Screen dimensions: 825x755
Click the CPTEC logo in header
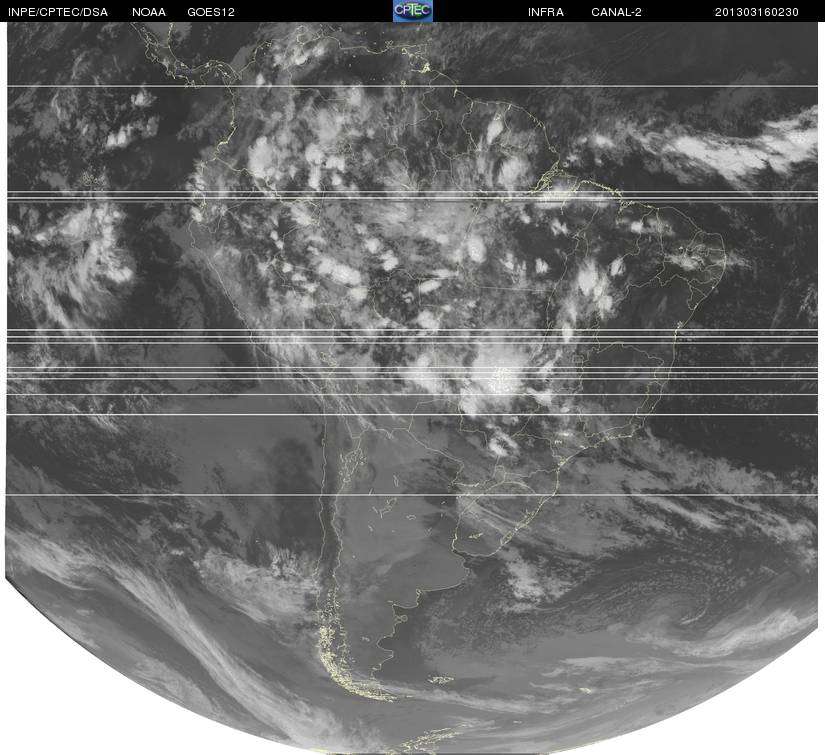pyautogui.click(x=413, y=11)
